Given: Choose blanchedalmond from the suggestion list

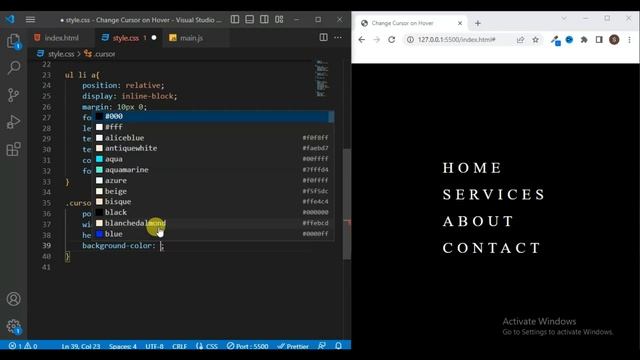Looking at the screenshot, I should (x=212, y=223).
